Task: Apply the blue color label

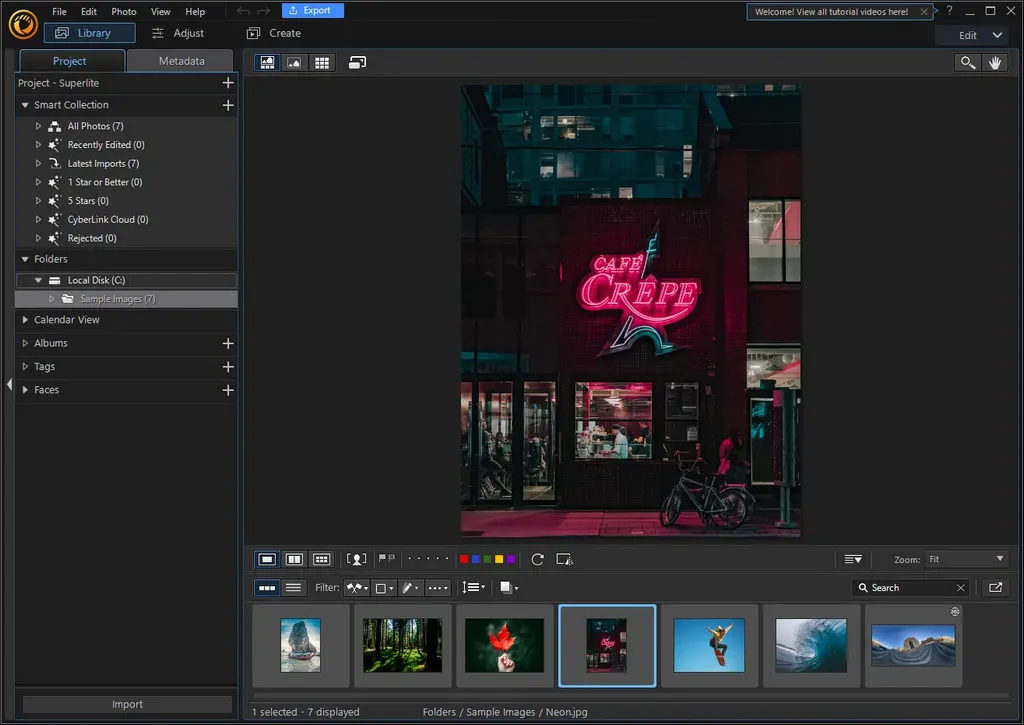Action: (476, 559)
